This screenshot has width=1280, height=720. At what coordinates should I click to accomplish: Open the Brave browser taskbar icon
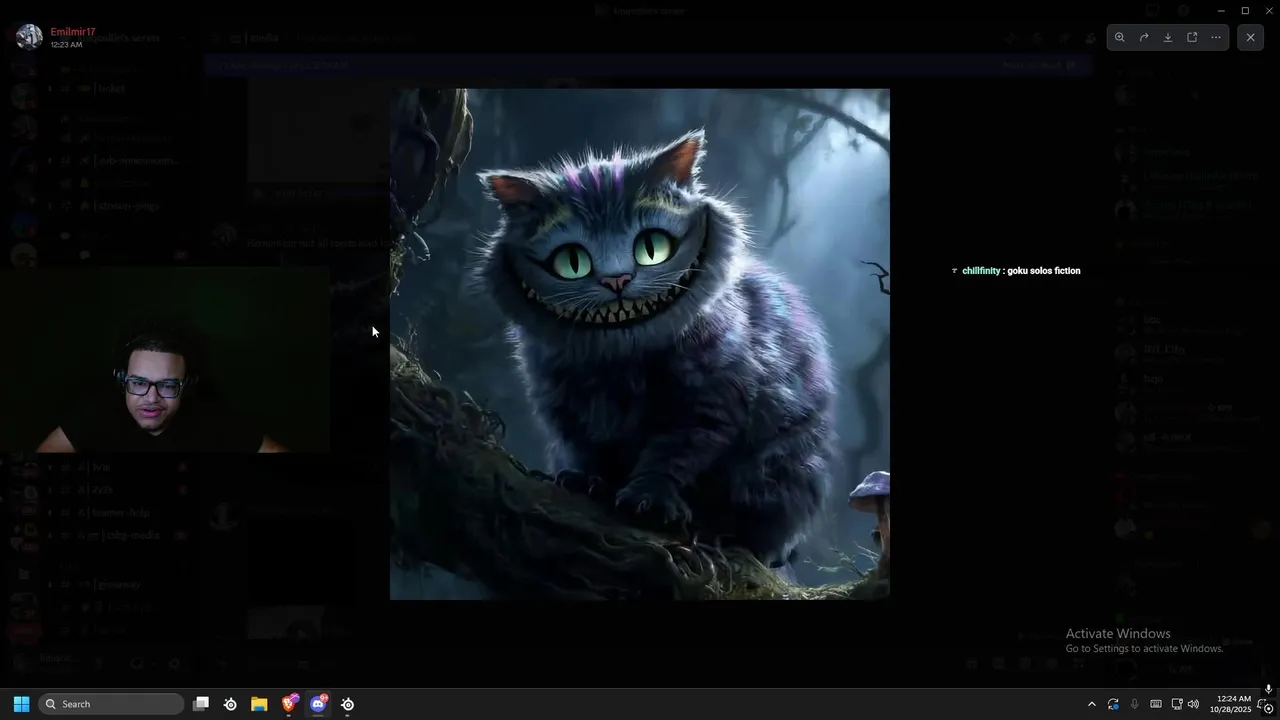(289, 704)
